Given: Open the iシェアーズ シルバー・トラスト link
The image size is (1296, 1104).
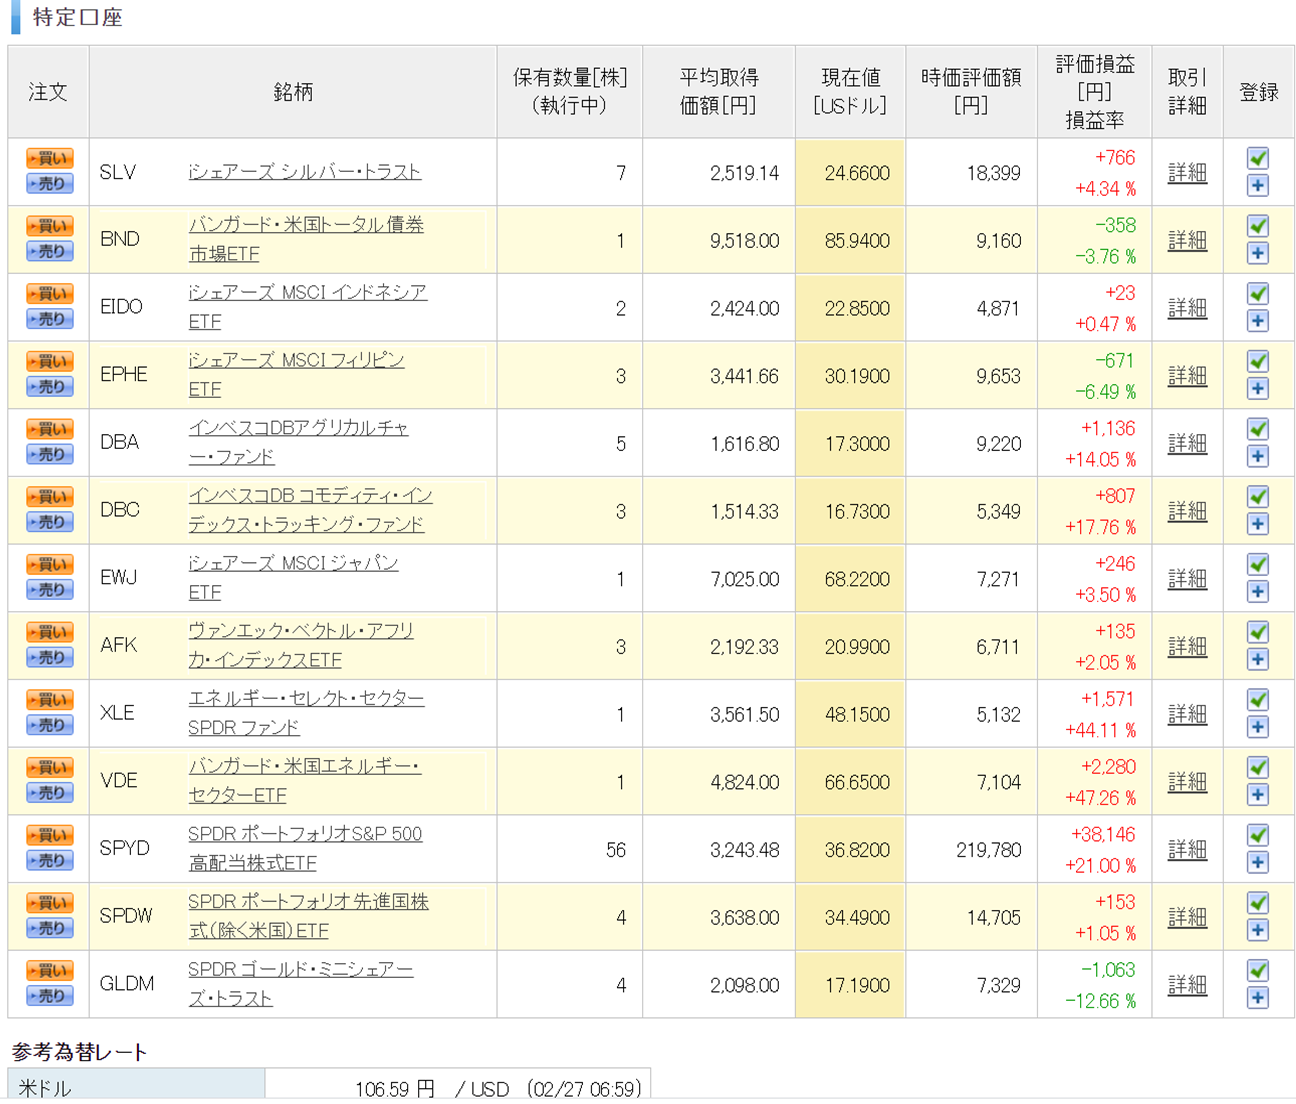Looking at the screenshot, I should [304, 172].
